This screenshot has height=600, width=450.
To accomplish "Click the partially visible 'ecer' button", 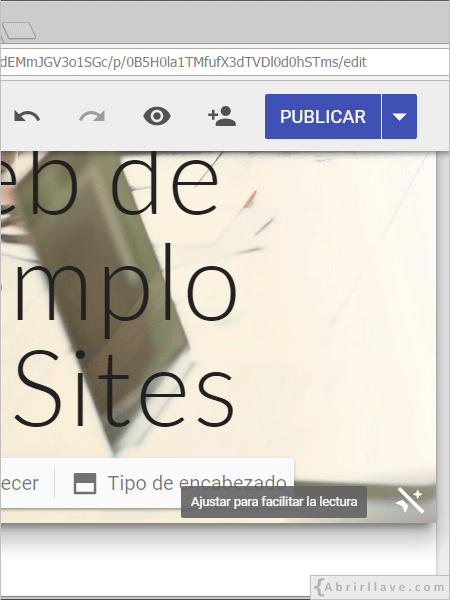I will click(20, 483).
